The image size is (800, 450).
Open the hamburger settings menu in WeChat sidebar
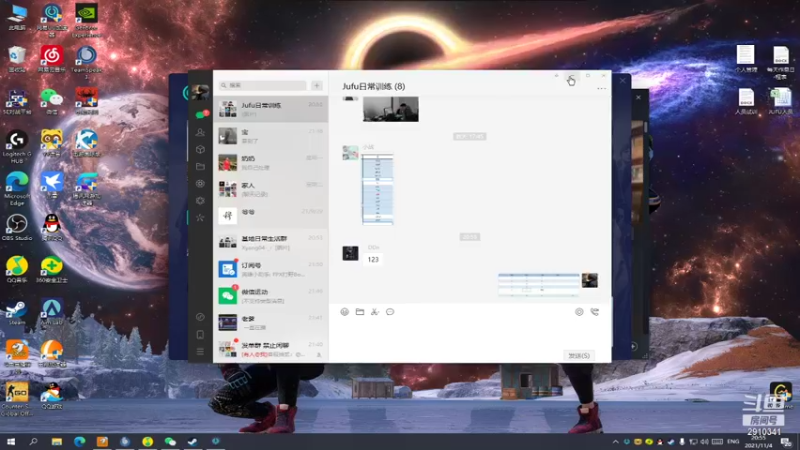tap(200, 352)
